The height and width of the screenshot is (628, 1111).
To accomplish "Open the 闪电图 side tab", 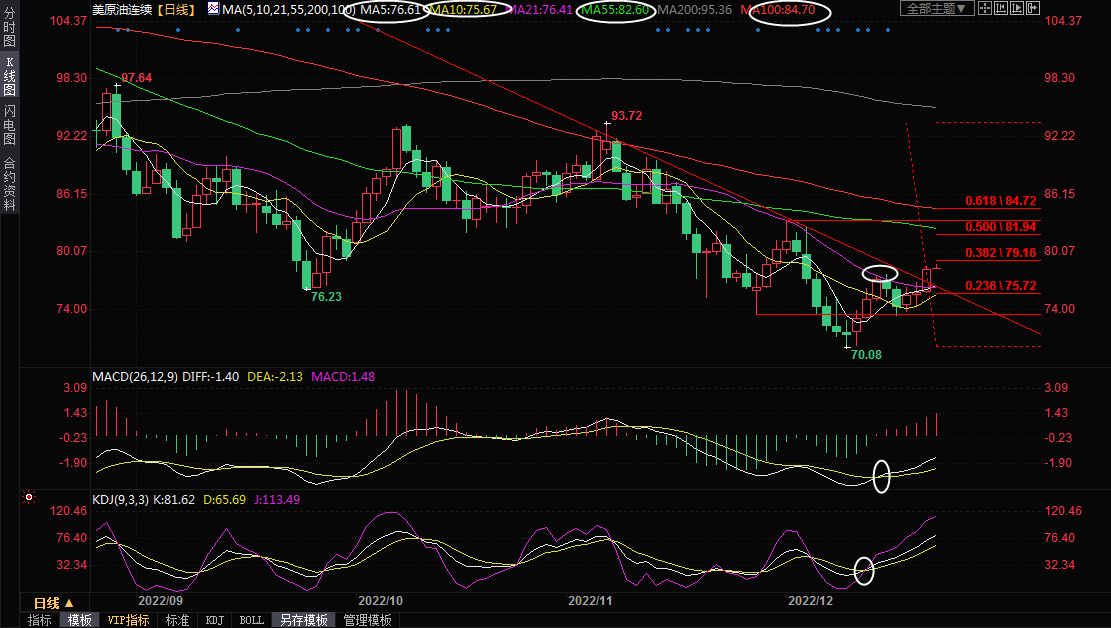I will pos(9,124).
